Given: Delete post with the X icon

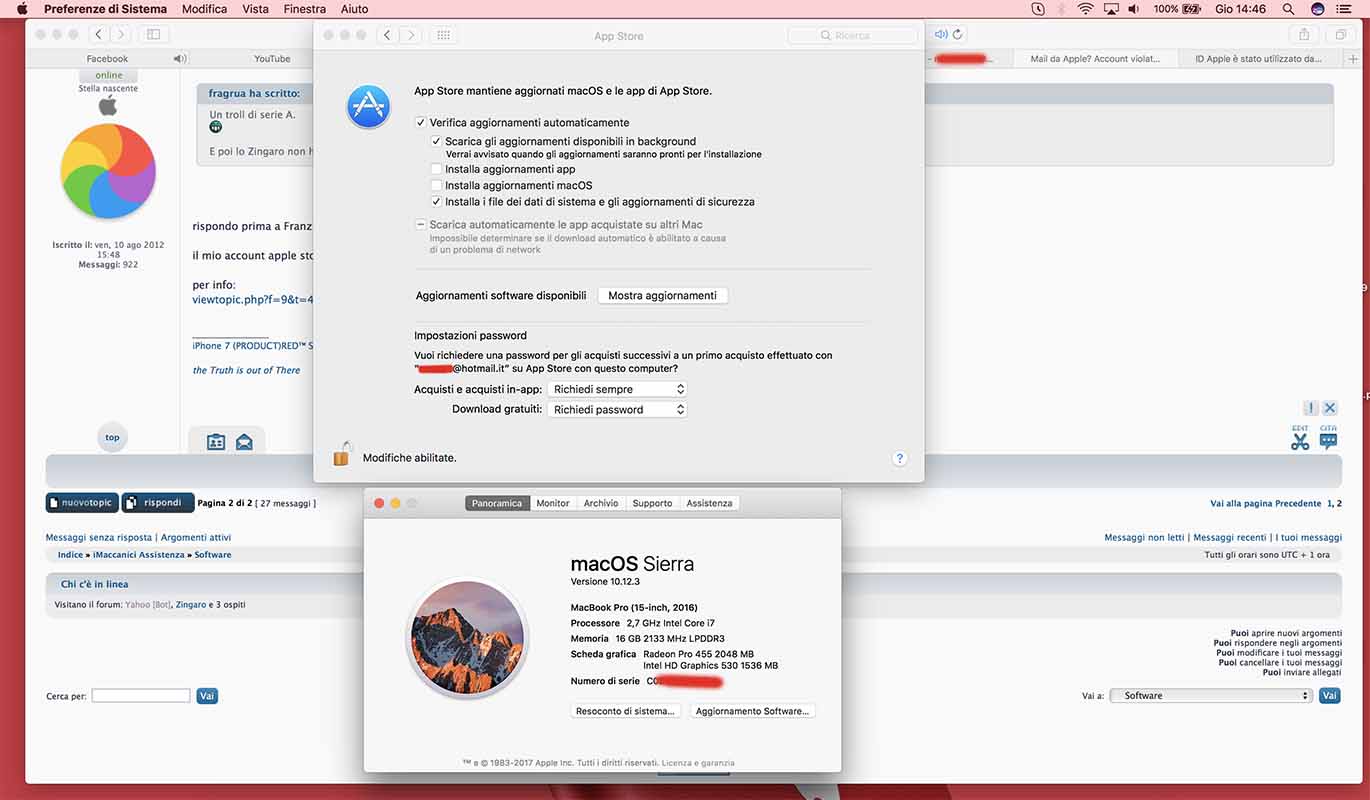Looking at the screenshot, I should [x=1330, y=408].
